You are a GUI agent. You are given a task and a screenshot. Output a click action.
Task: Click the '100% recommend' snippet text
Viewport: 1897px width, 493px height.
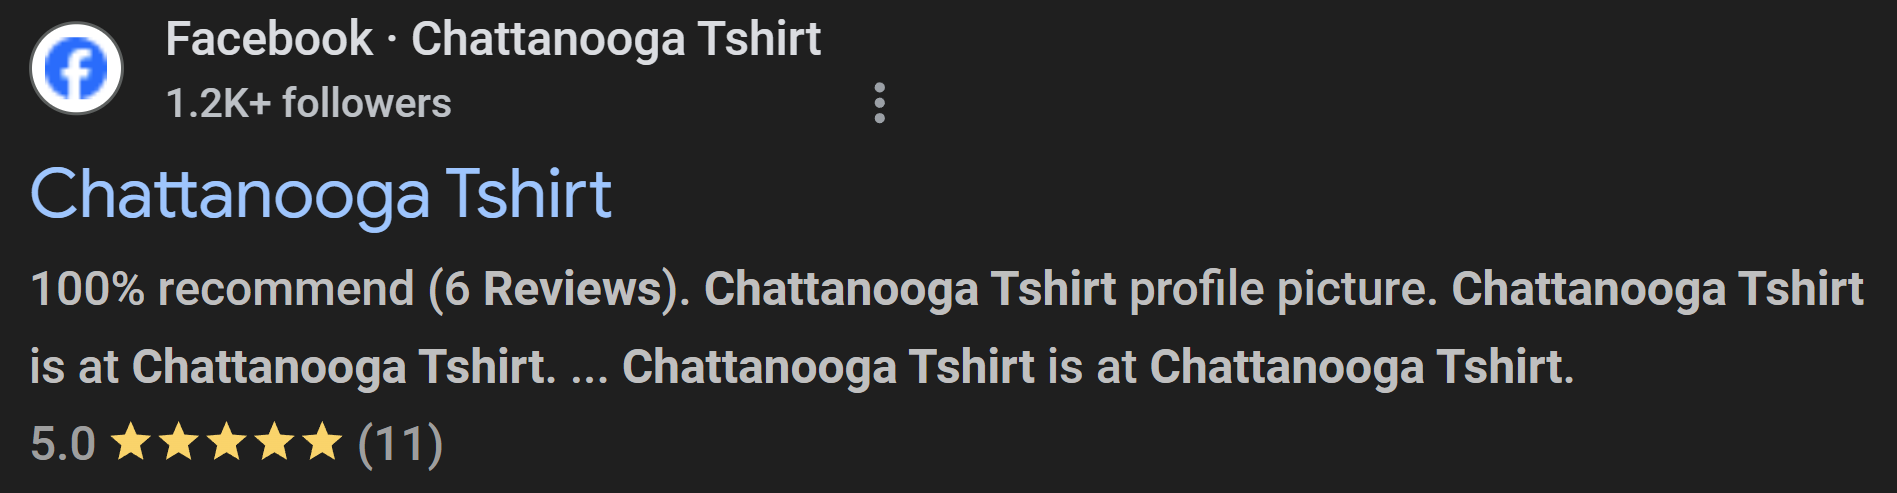point(222,289)
